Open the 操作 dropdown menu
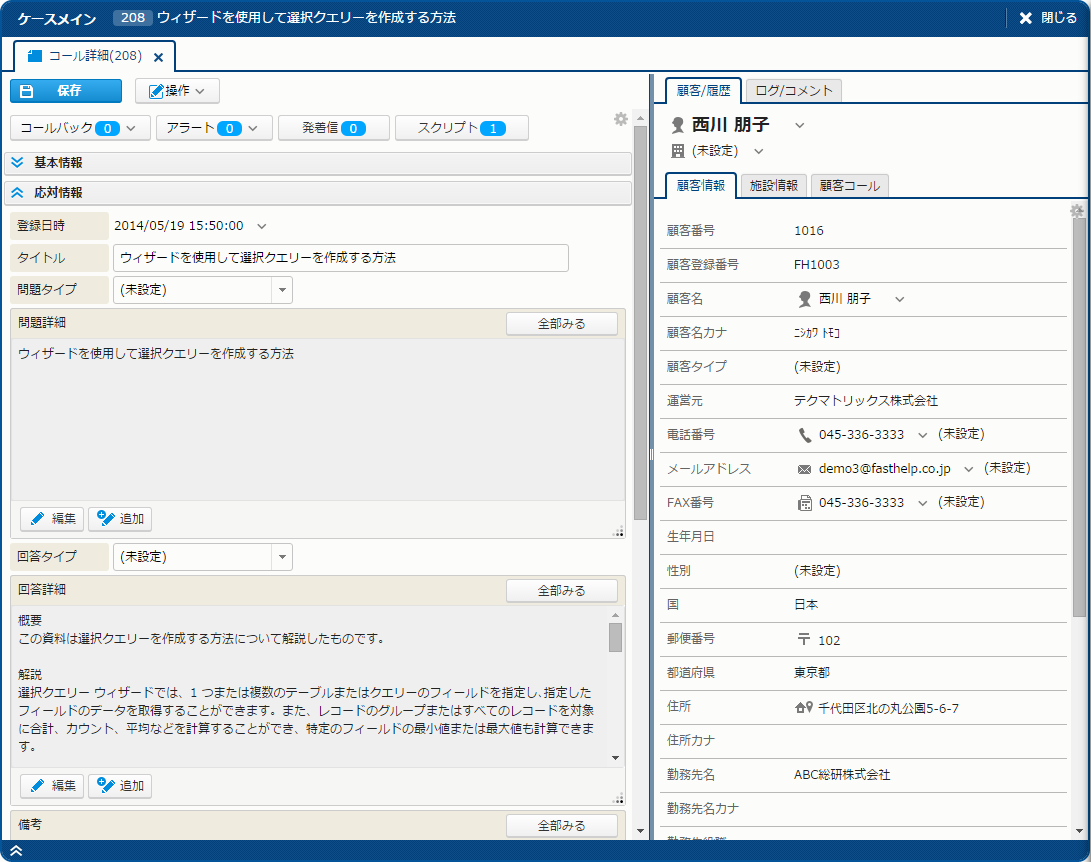This screenshot has height=862, width=1091. click(x=177, y=91)
